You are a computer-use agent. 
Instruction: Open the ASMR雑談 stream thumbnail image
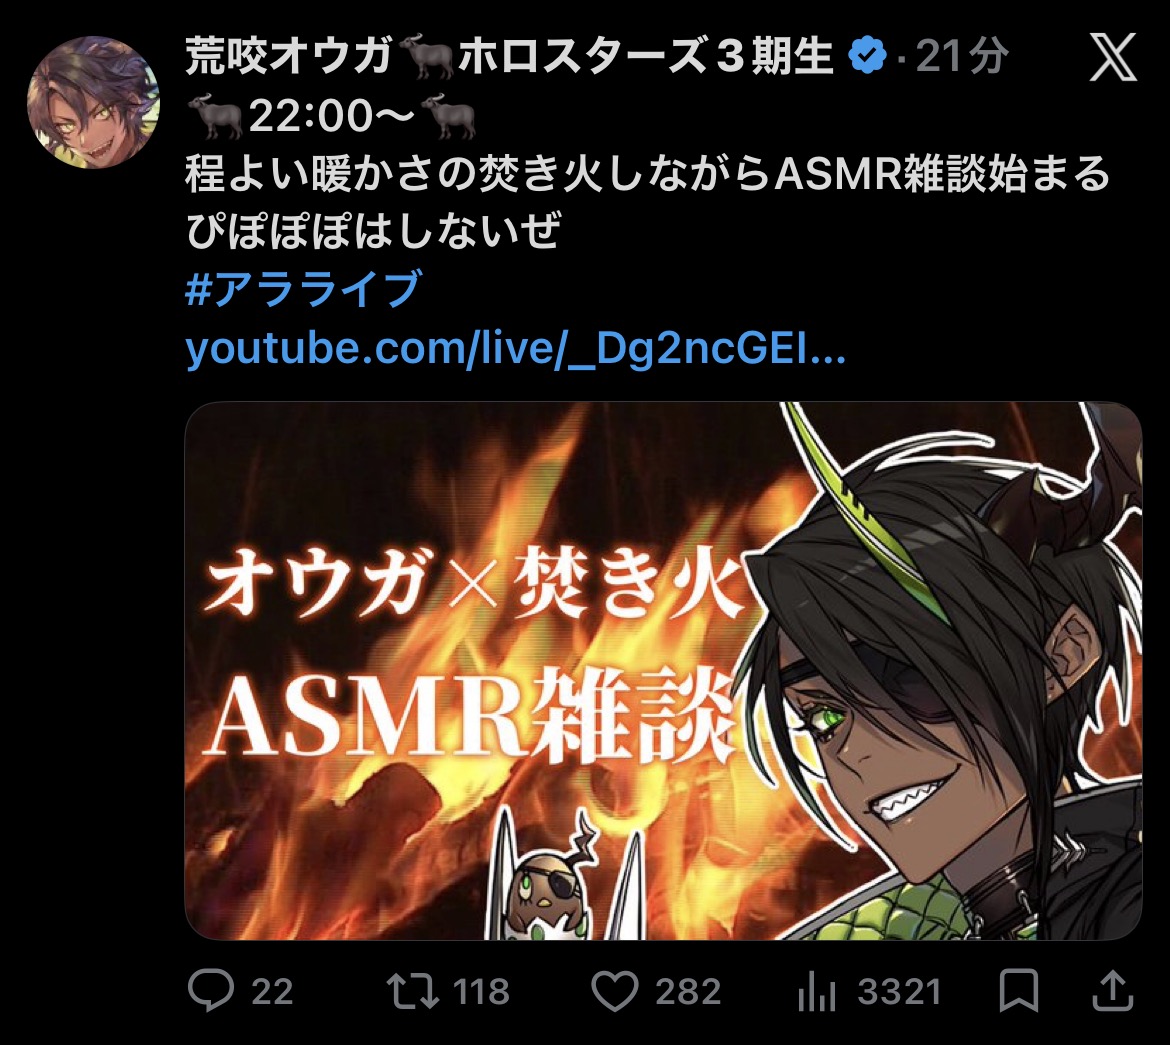click(x=663, y=670)
